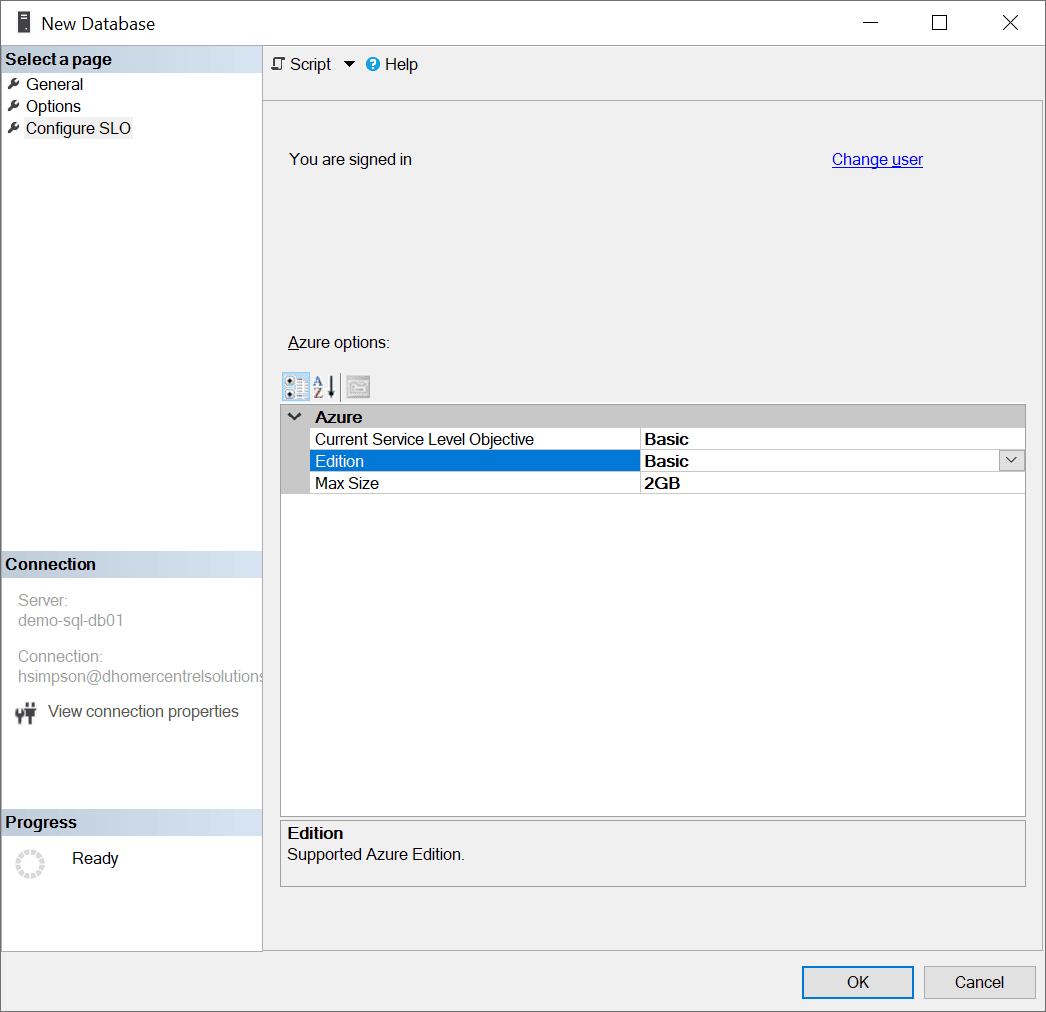
Task: Collapse the Azure category chevron
Action: click(x=292, y=416)
